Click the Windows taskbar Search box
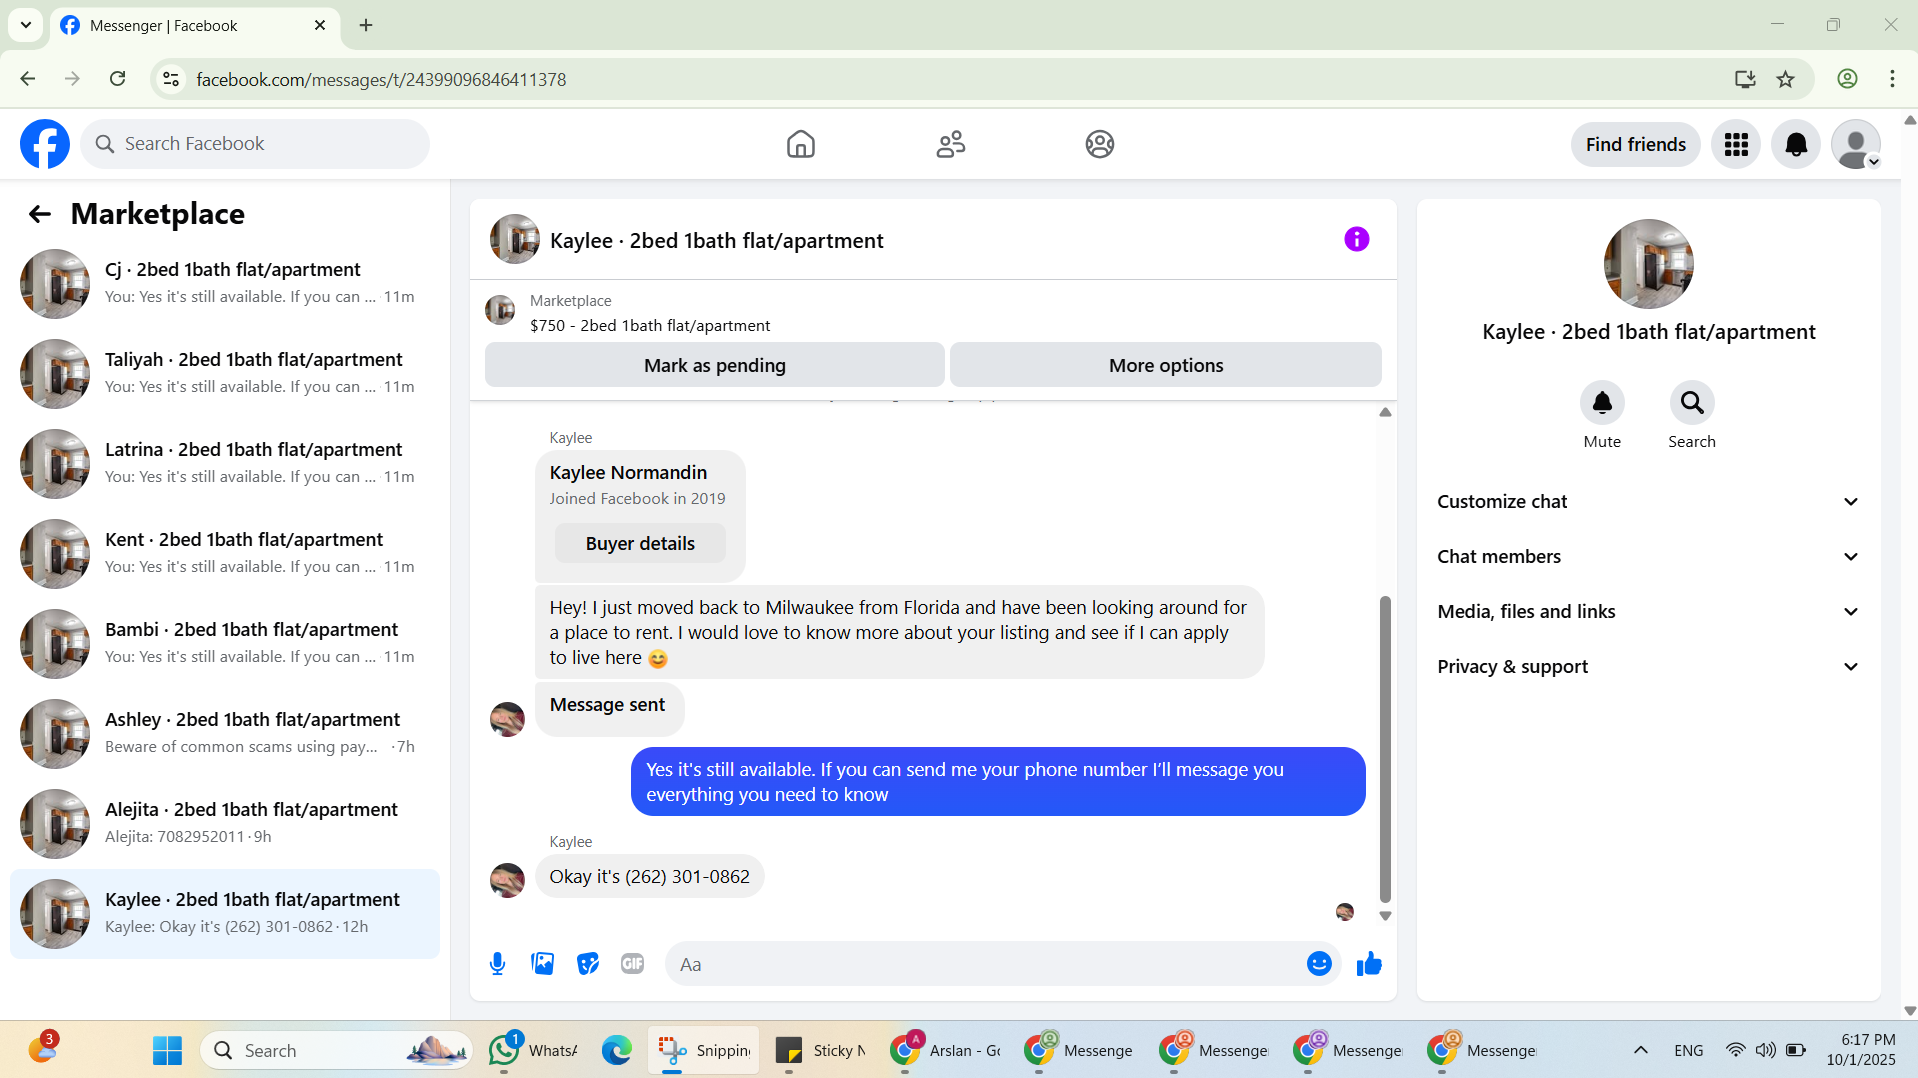This screenshot has width=1918, height=1078. [x=337, y=1050]
